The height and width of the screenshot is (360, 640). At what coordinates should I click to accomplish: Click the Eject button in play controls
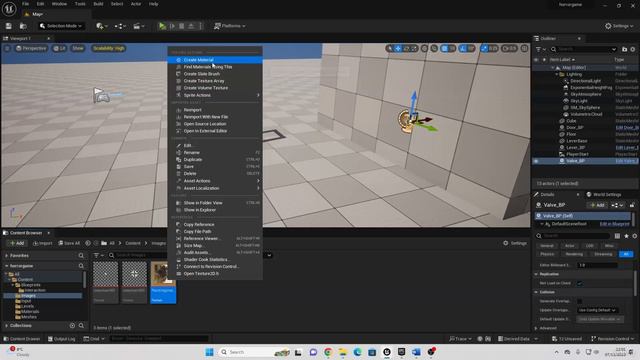(x=191, y=26)
